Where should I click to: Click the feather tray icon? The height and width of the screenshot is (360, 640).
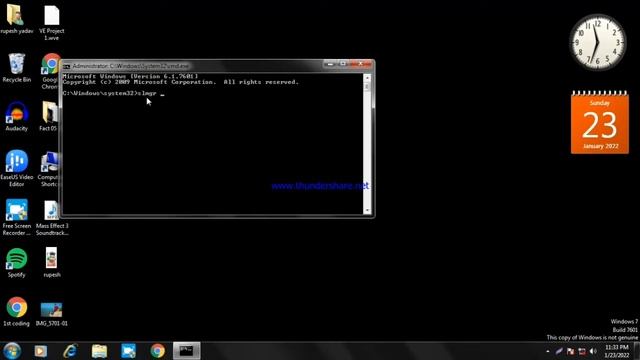point(559,351)
